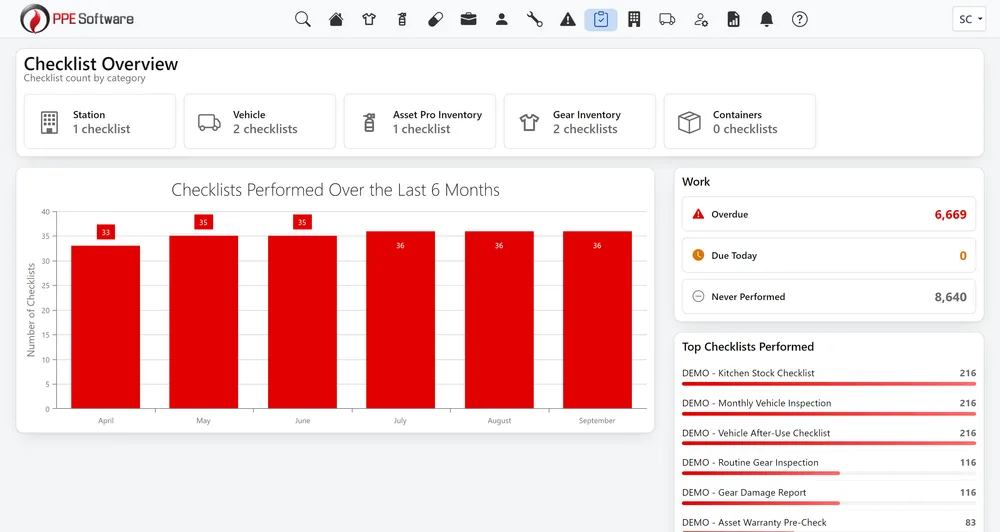Screen dimensions: 1000x532
Task: Click the Gear Damage Report progress bar
Action: (x=828, y=503)
